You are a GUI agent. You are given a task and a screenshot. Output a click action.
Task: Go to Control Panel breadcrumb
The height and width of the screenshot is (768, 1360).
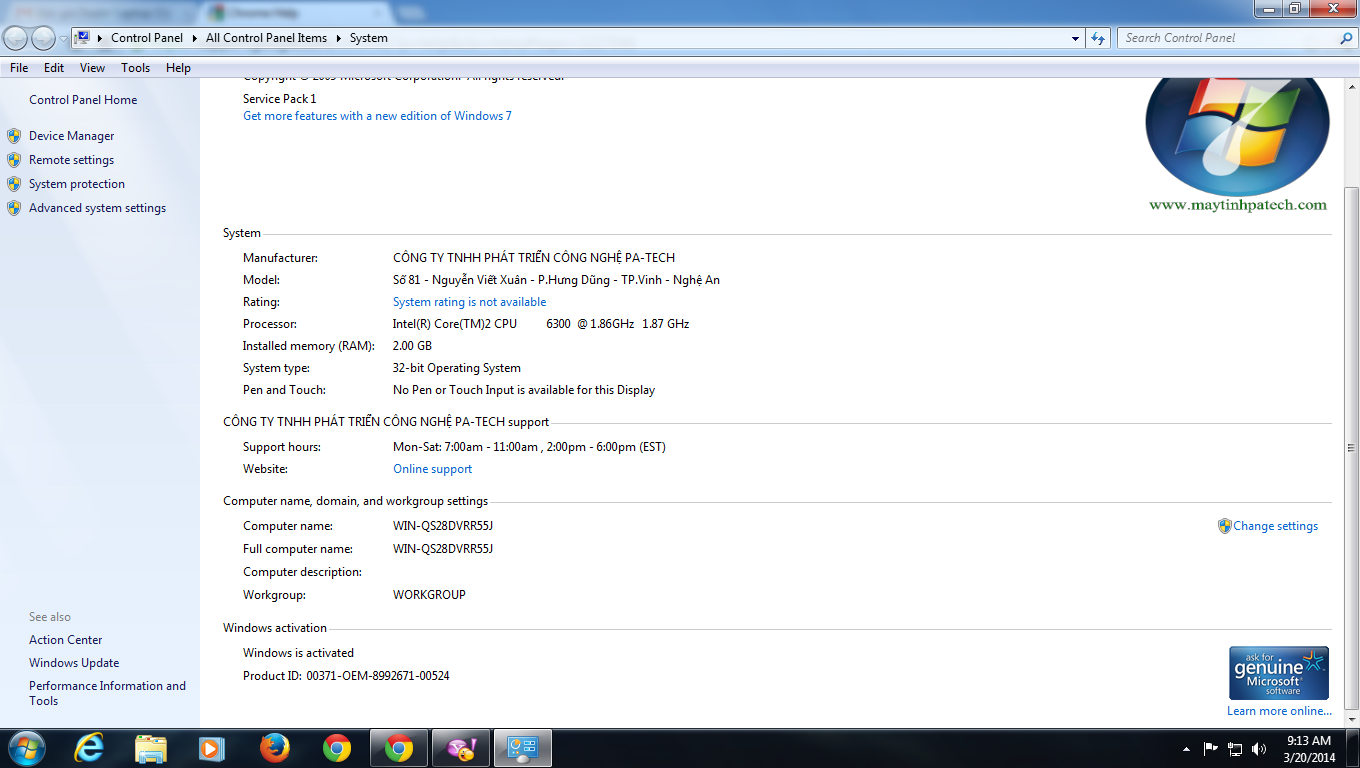[x=147, y=38]
